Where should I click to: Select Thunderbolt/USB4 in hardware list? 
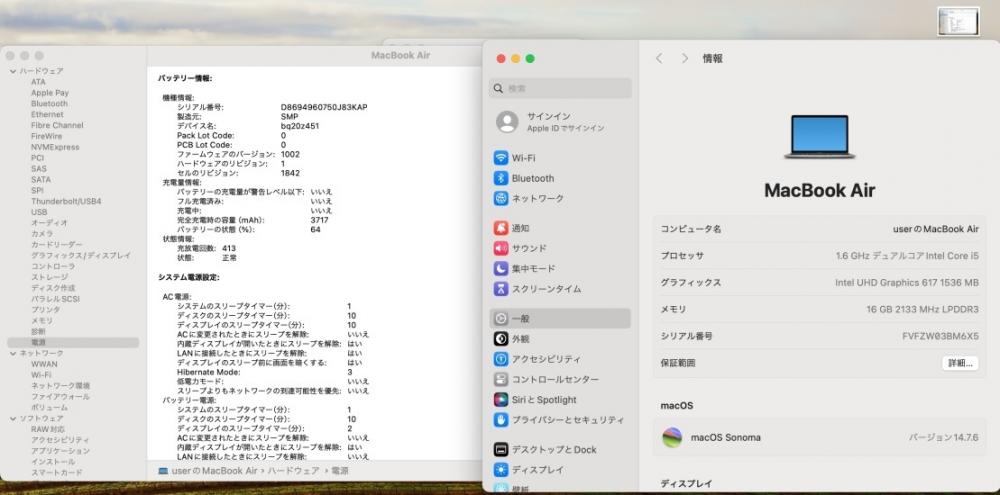click(66, 201)
